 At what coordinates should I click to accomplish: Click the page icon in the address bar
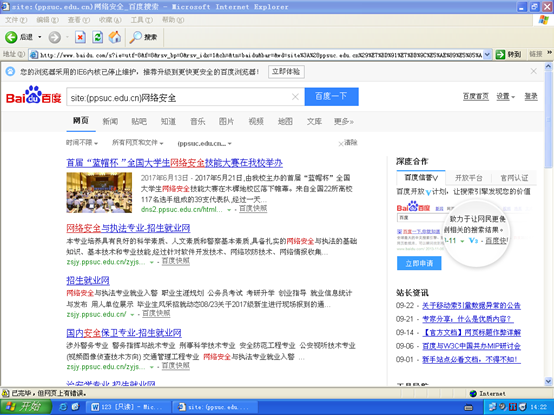tap(34, 55)
